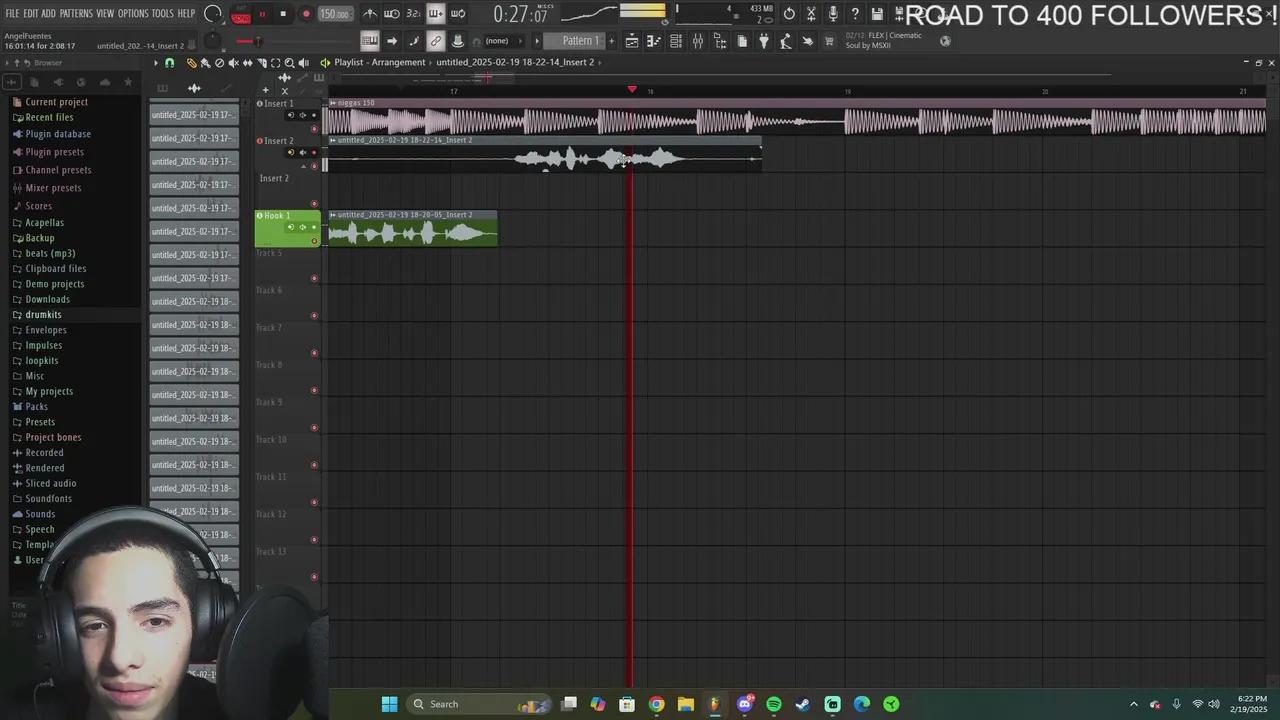1280x720 pixels.
Task: Expand the playlist menu arrow left of the magnet
Action: point(156,63)
